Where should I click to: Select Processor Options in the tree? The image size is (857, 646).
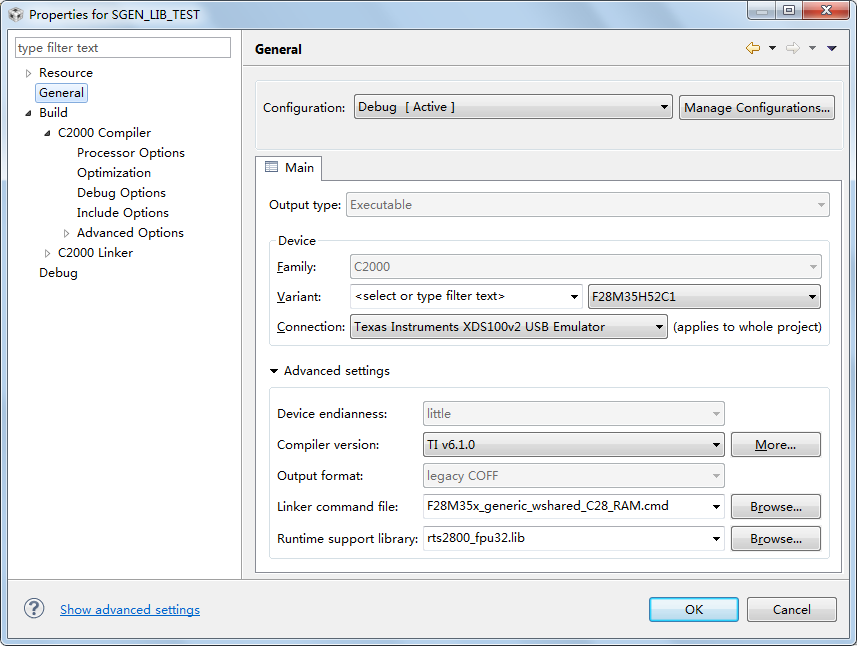pos(130,153)
